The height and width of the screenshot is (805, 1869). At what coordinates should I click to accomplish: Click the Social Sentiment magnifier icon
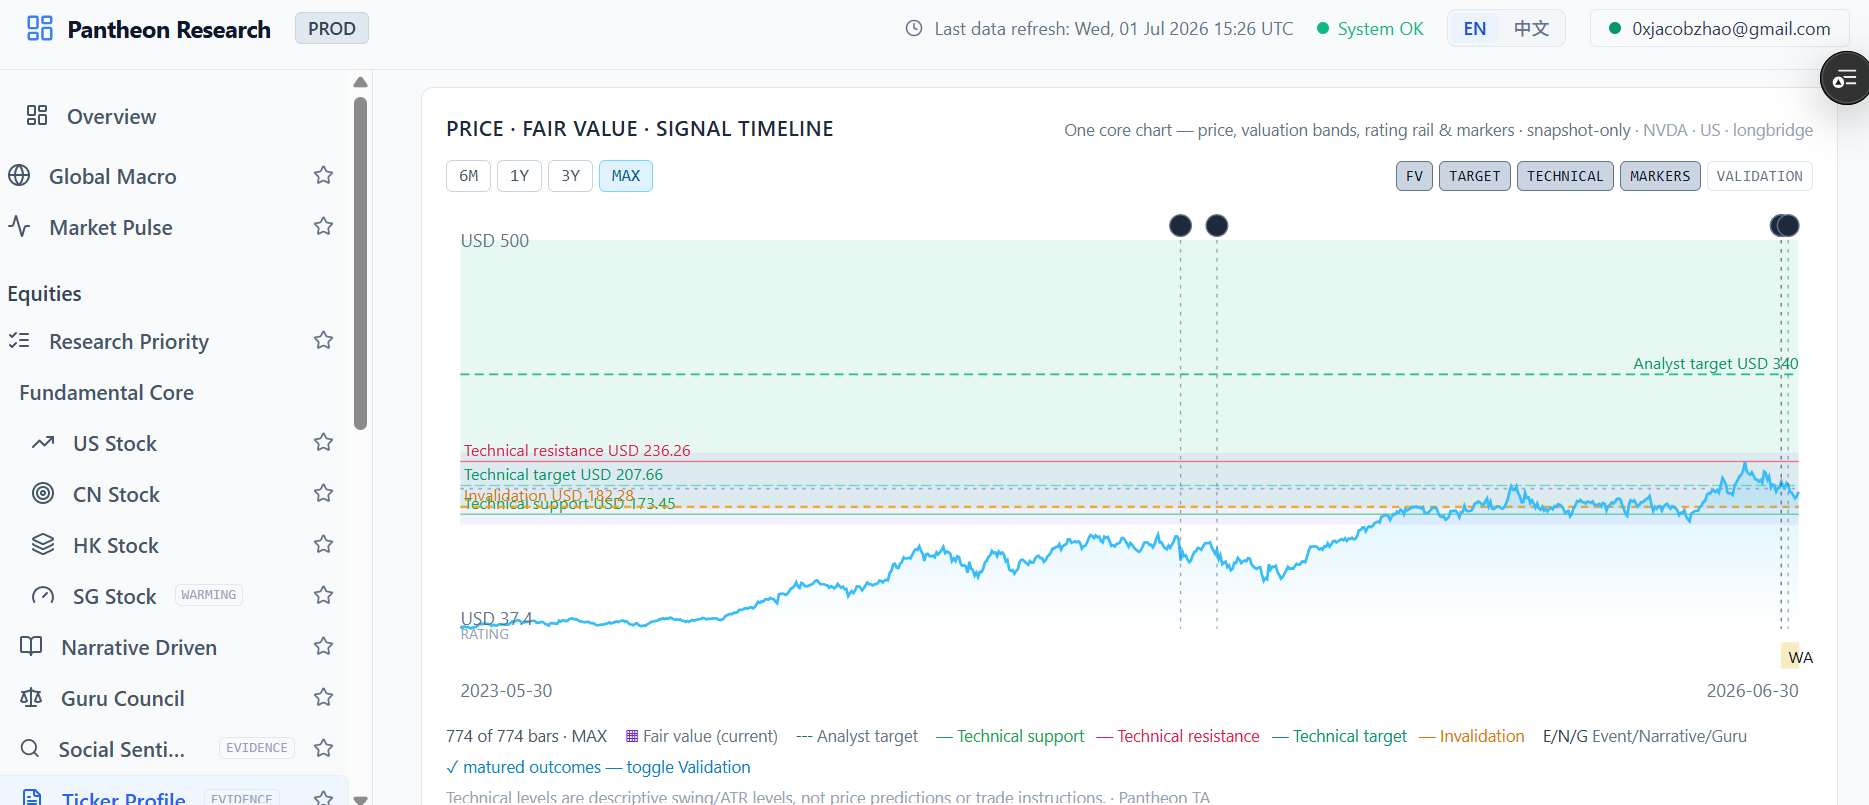click(30, 748)
